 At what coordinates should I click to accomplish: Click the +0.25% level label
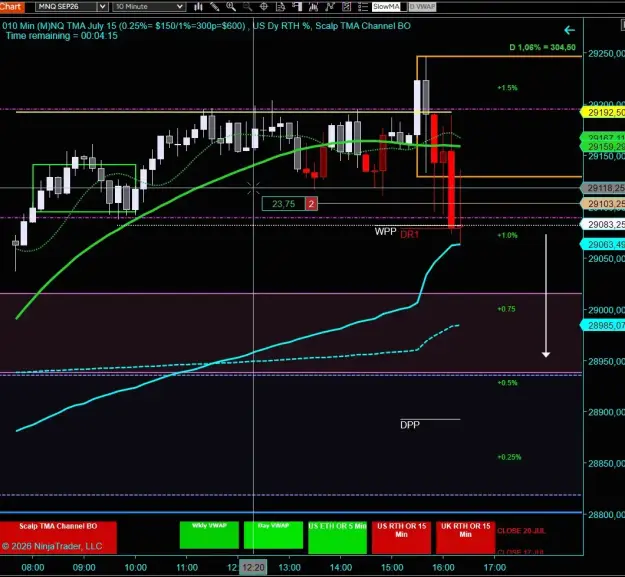(x=509, y=457)
